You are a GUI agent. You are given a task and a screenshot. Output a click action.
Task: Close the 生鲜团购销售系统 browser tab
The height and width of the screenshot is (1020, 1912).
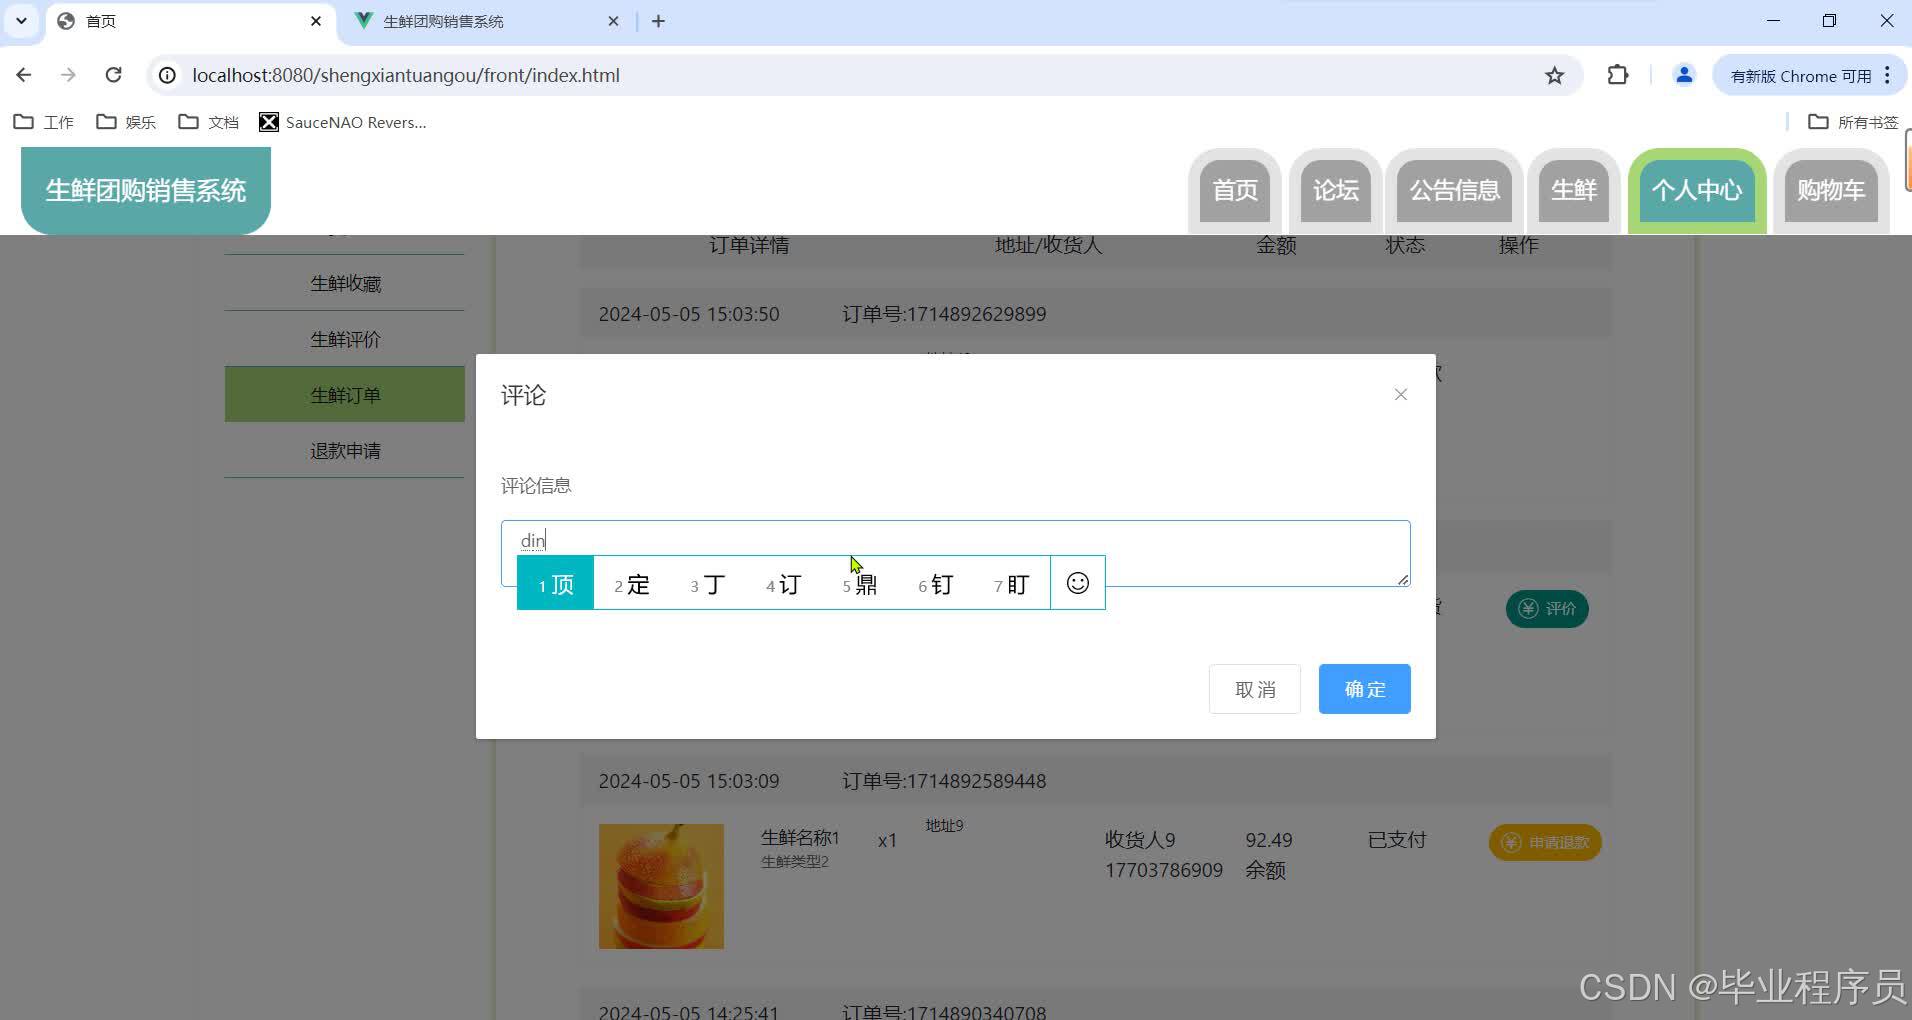coord(614,21)
